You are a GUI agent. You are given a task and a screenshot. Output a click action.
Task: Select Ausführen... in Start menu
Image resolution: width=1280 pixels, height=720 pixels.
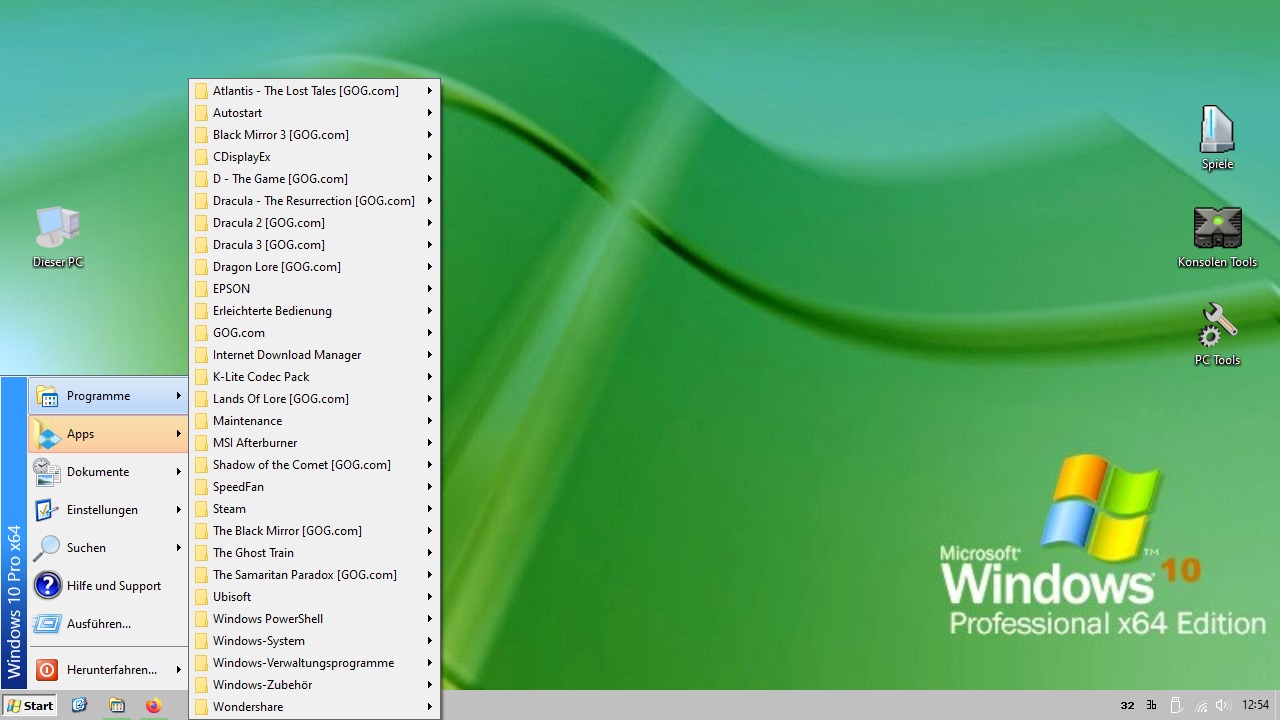tap(108, 624)
